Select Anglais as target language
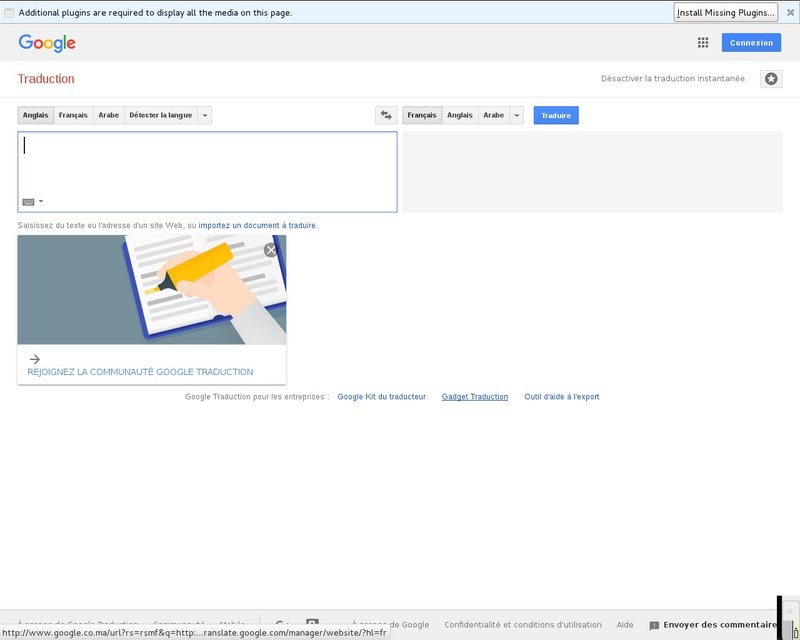Screen dimensions: 800x640 (460, 115)
